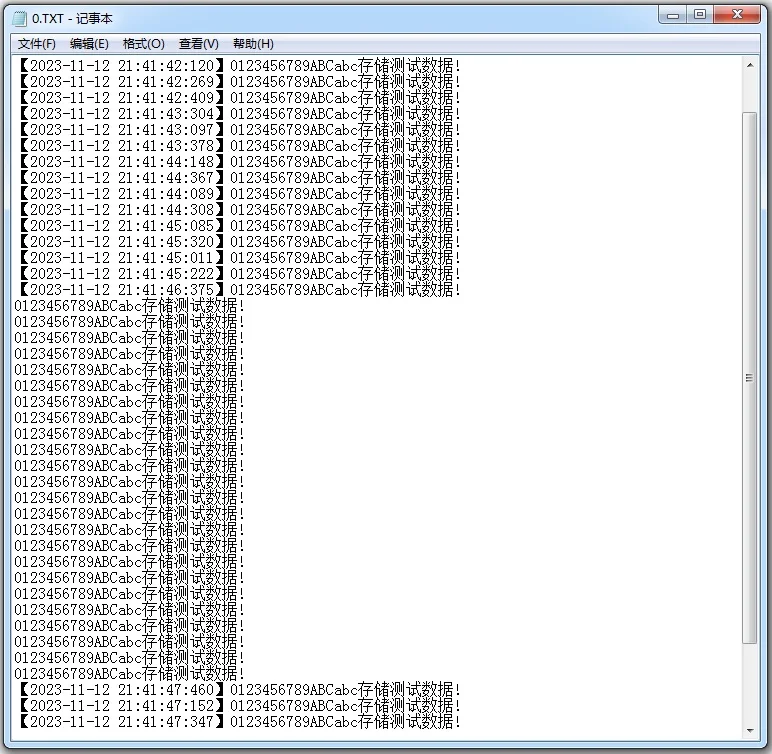Close the 0.TXT Notepad window
Viewport: 772px width, 754px height.
click(737, 15)
